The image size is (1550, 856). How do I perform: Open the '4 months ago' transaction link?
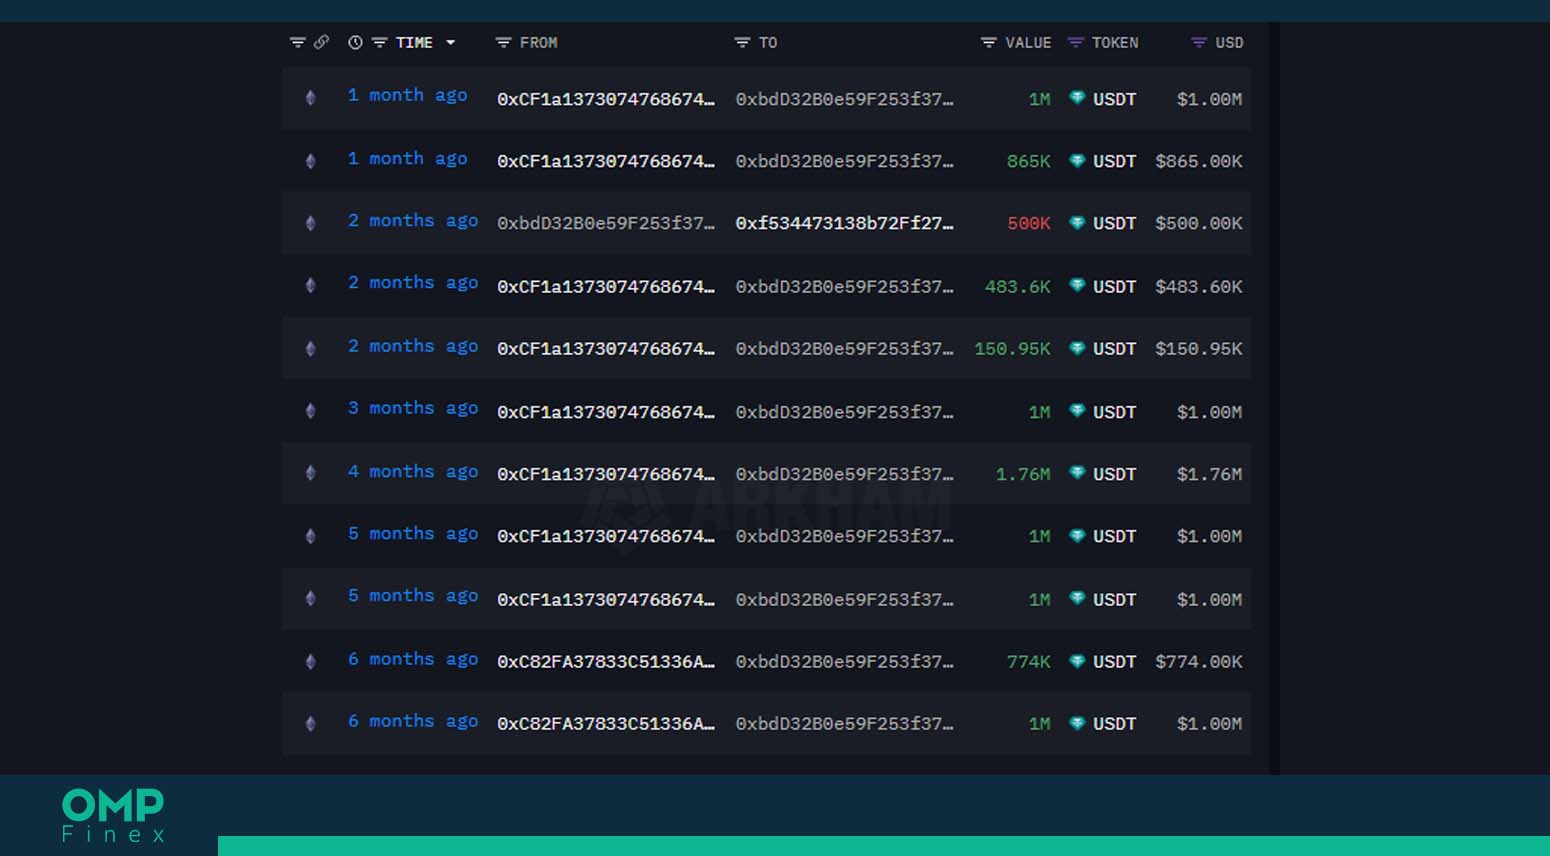point(413,472)
